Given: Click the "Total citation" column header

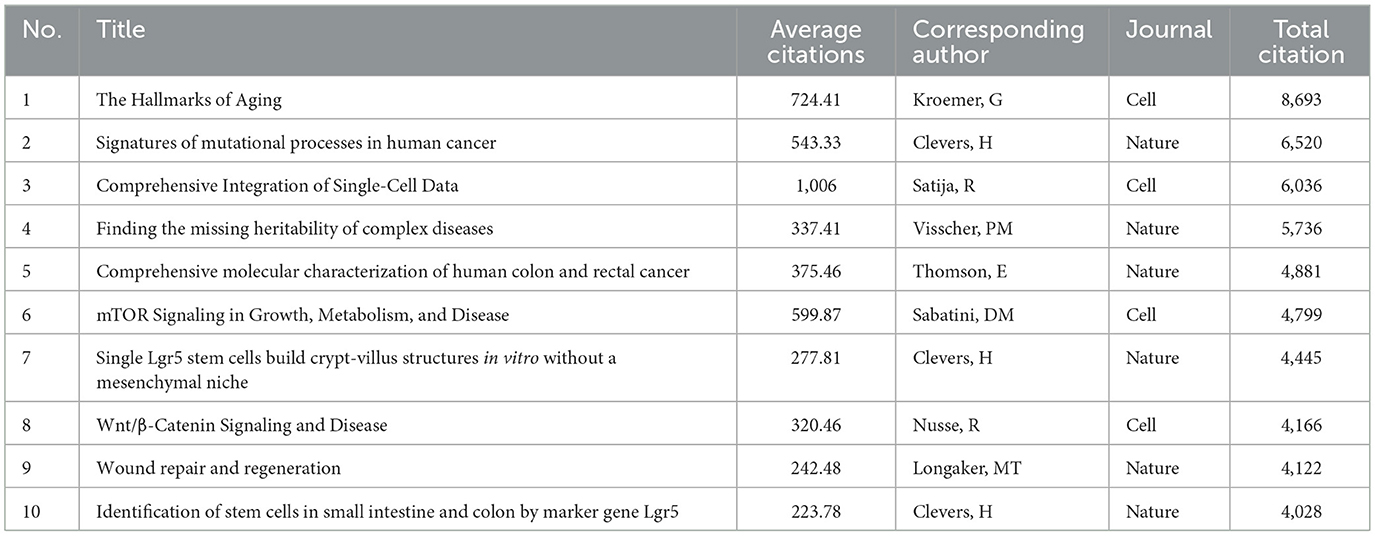Looking at the screenshot, I should (x=1301, y=42).
